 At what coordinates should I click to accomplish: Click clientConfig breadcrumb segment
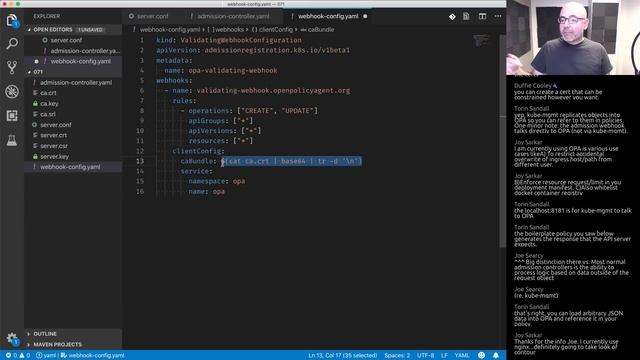pos(272,30)
